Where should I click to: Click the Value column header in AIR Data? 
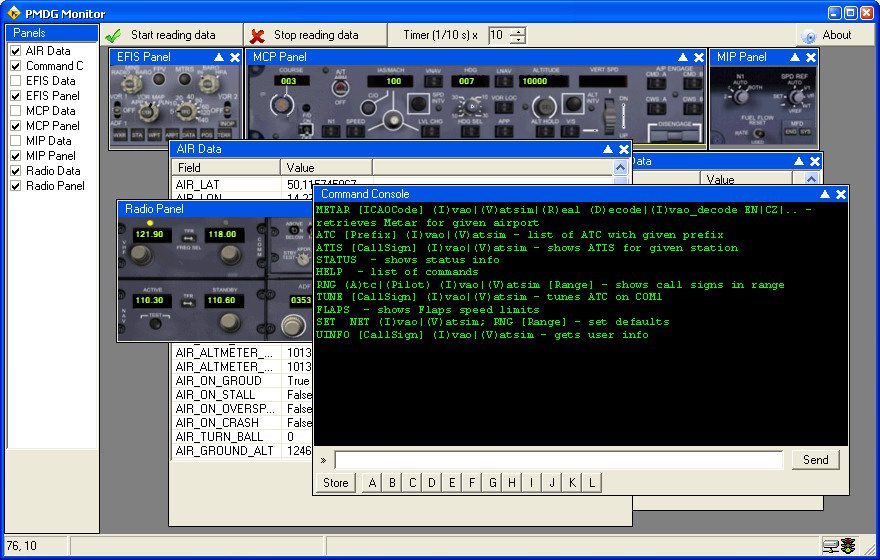326,168
